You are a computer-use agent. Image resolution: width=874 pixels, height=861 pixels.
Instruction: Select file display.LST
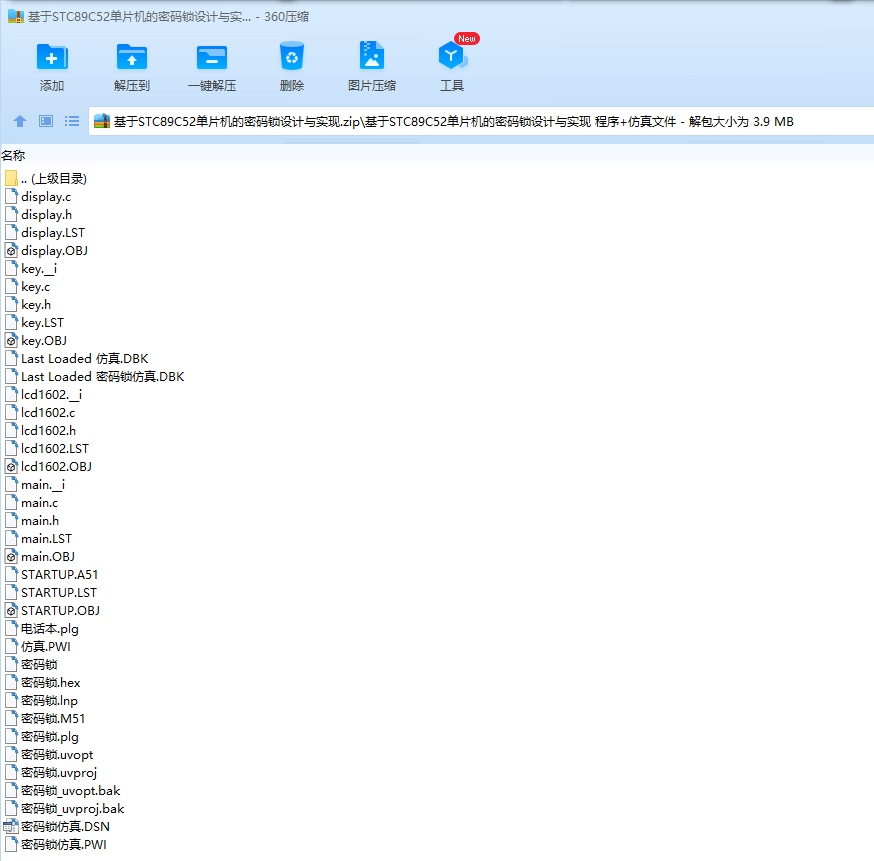click(x=53, y=232)
